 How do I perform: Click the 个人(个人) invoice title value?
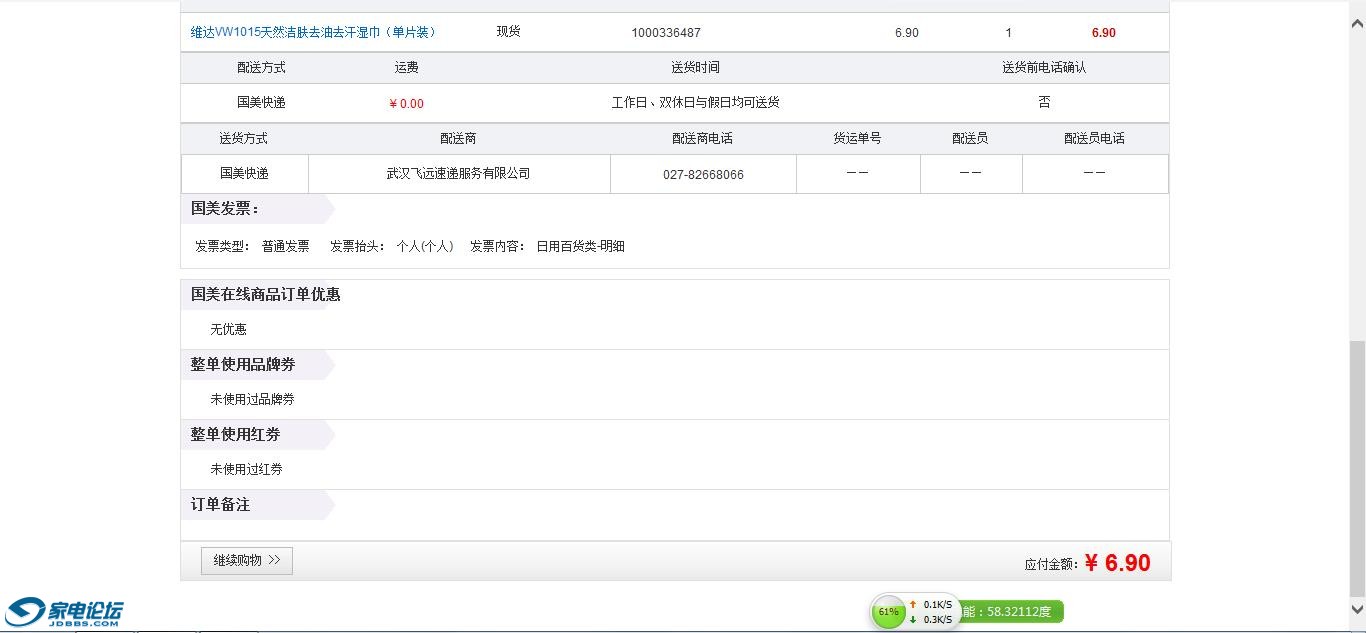425,246
